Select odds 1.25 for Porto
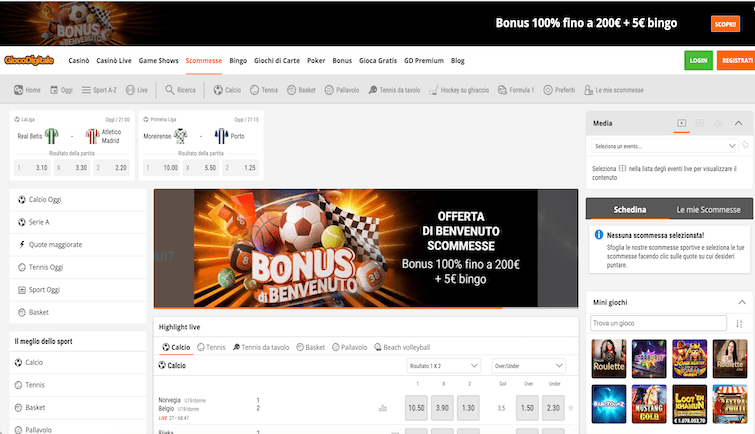The width and height of the screenshot is (755, 434). tap(240, 168)
